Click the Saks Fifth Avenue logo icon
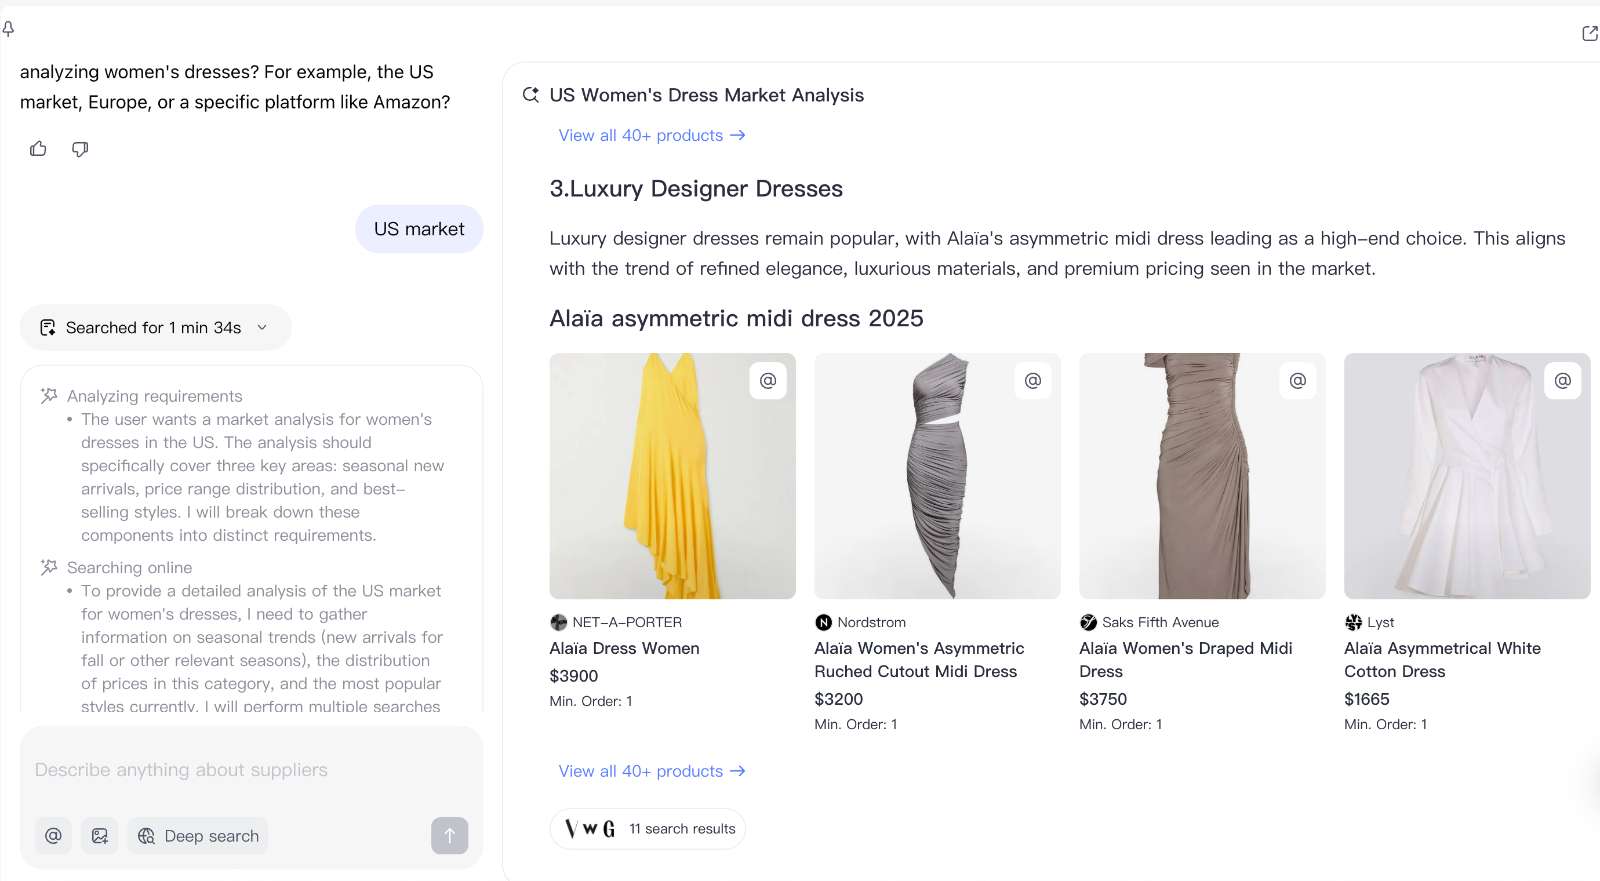The height and width of the screenshot is (881, 1600). coord(1088,622)
